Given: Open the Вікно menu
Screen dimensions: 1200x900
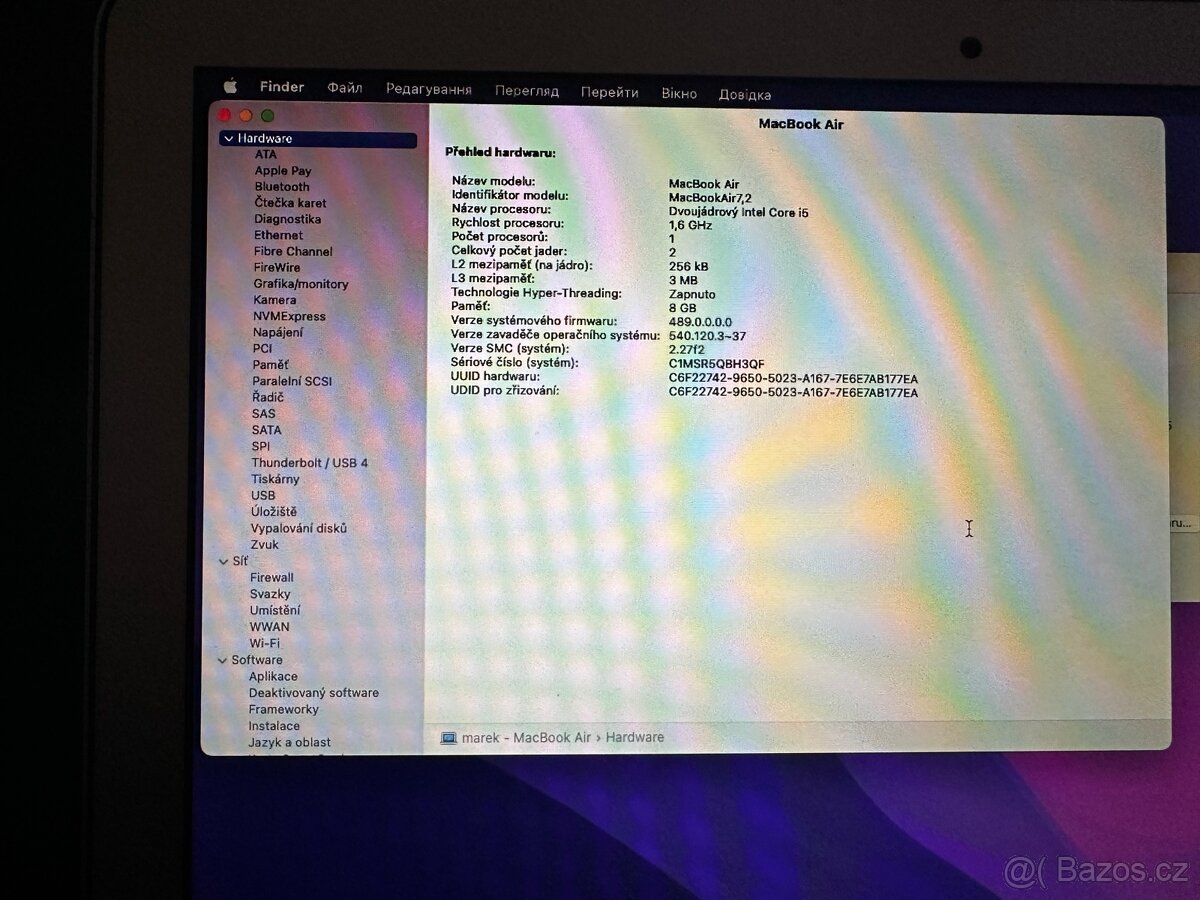Looking at the screenshot, I should tap(679, 92).
